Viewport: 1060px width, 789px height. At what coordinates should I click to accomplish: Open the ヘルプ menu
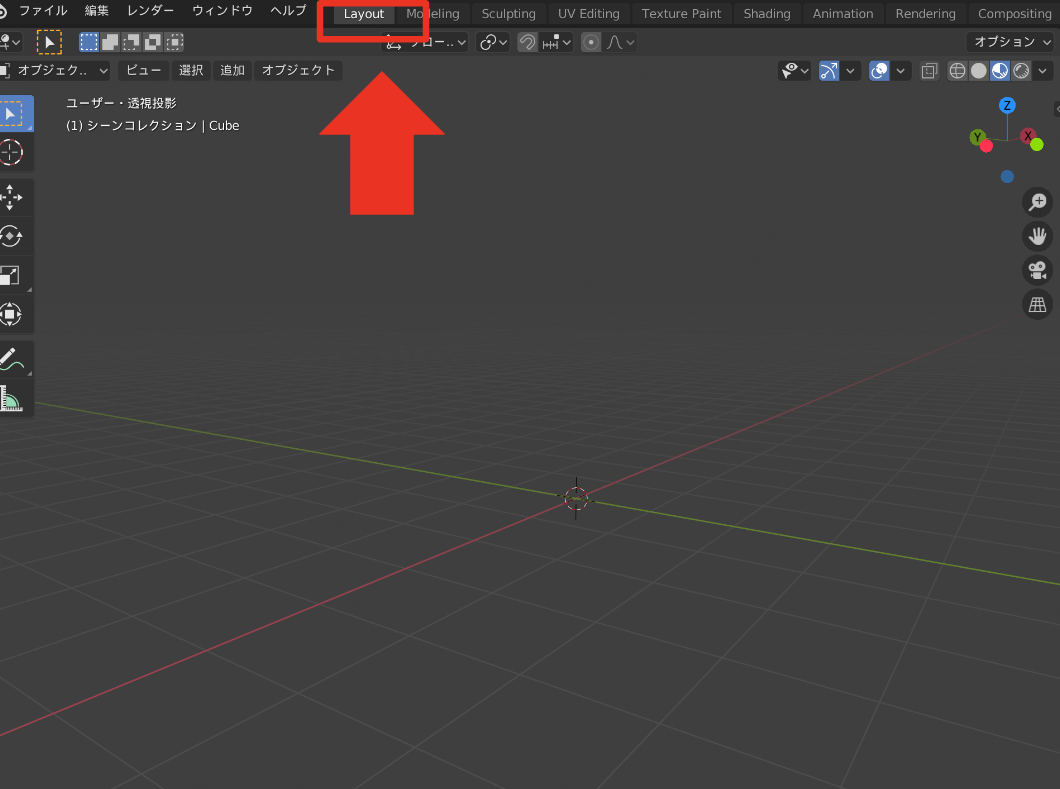point(288,11)
